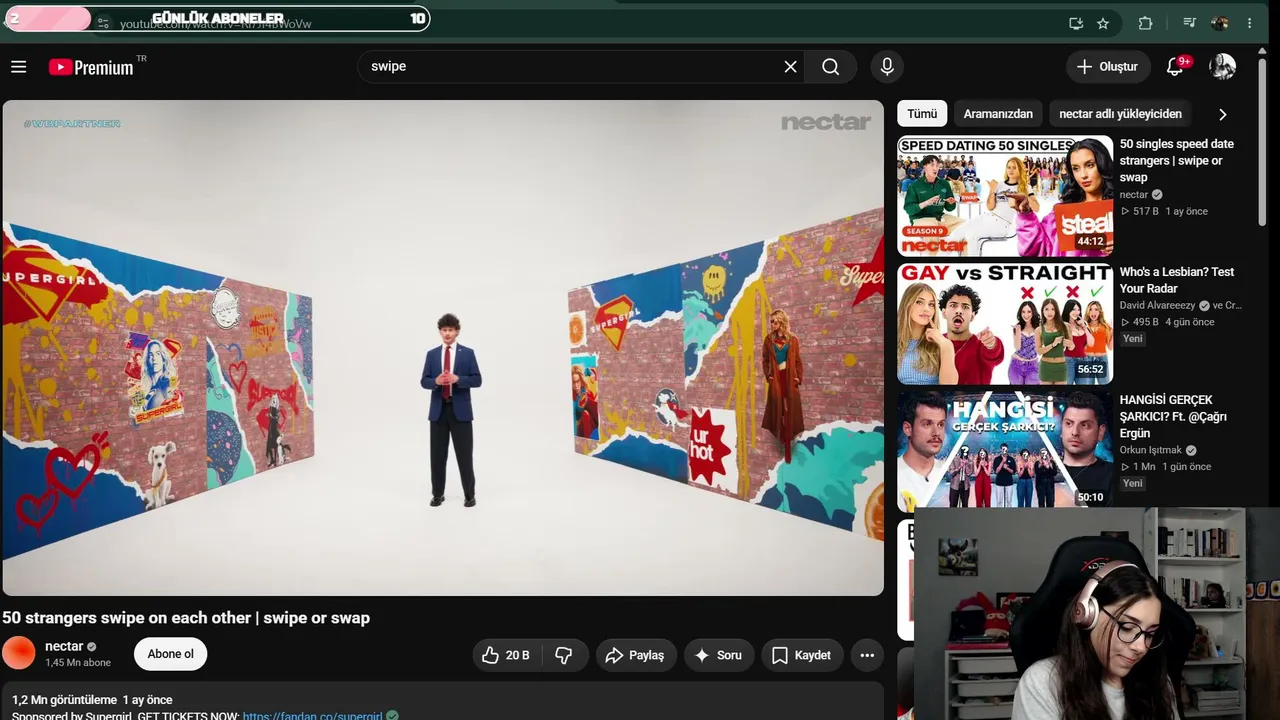
Task: Select the 'nectar adlı yükleyiciden' chip
Action: click(1120, 114)
